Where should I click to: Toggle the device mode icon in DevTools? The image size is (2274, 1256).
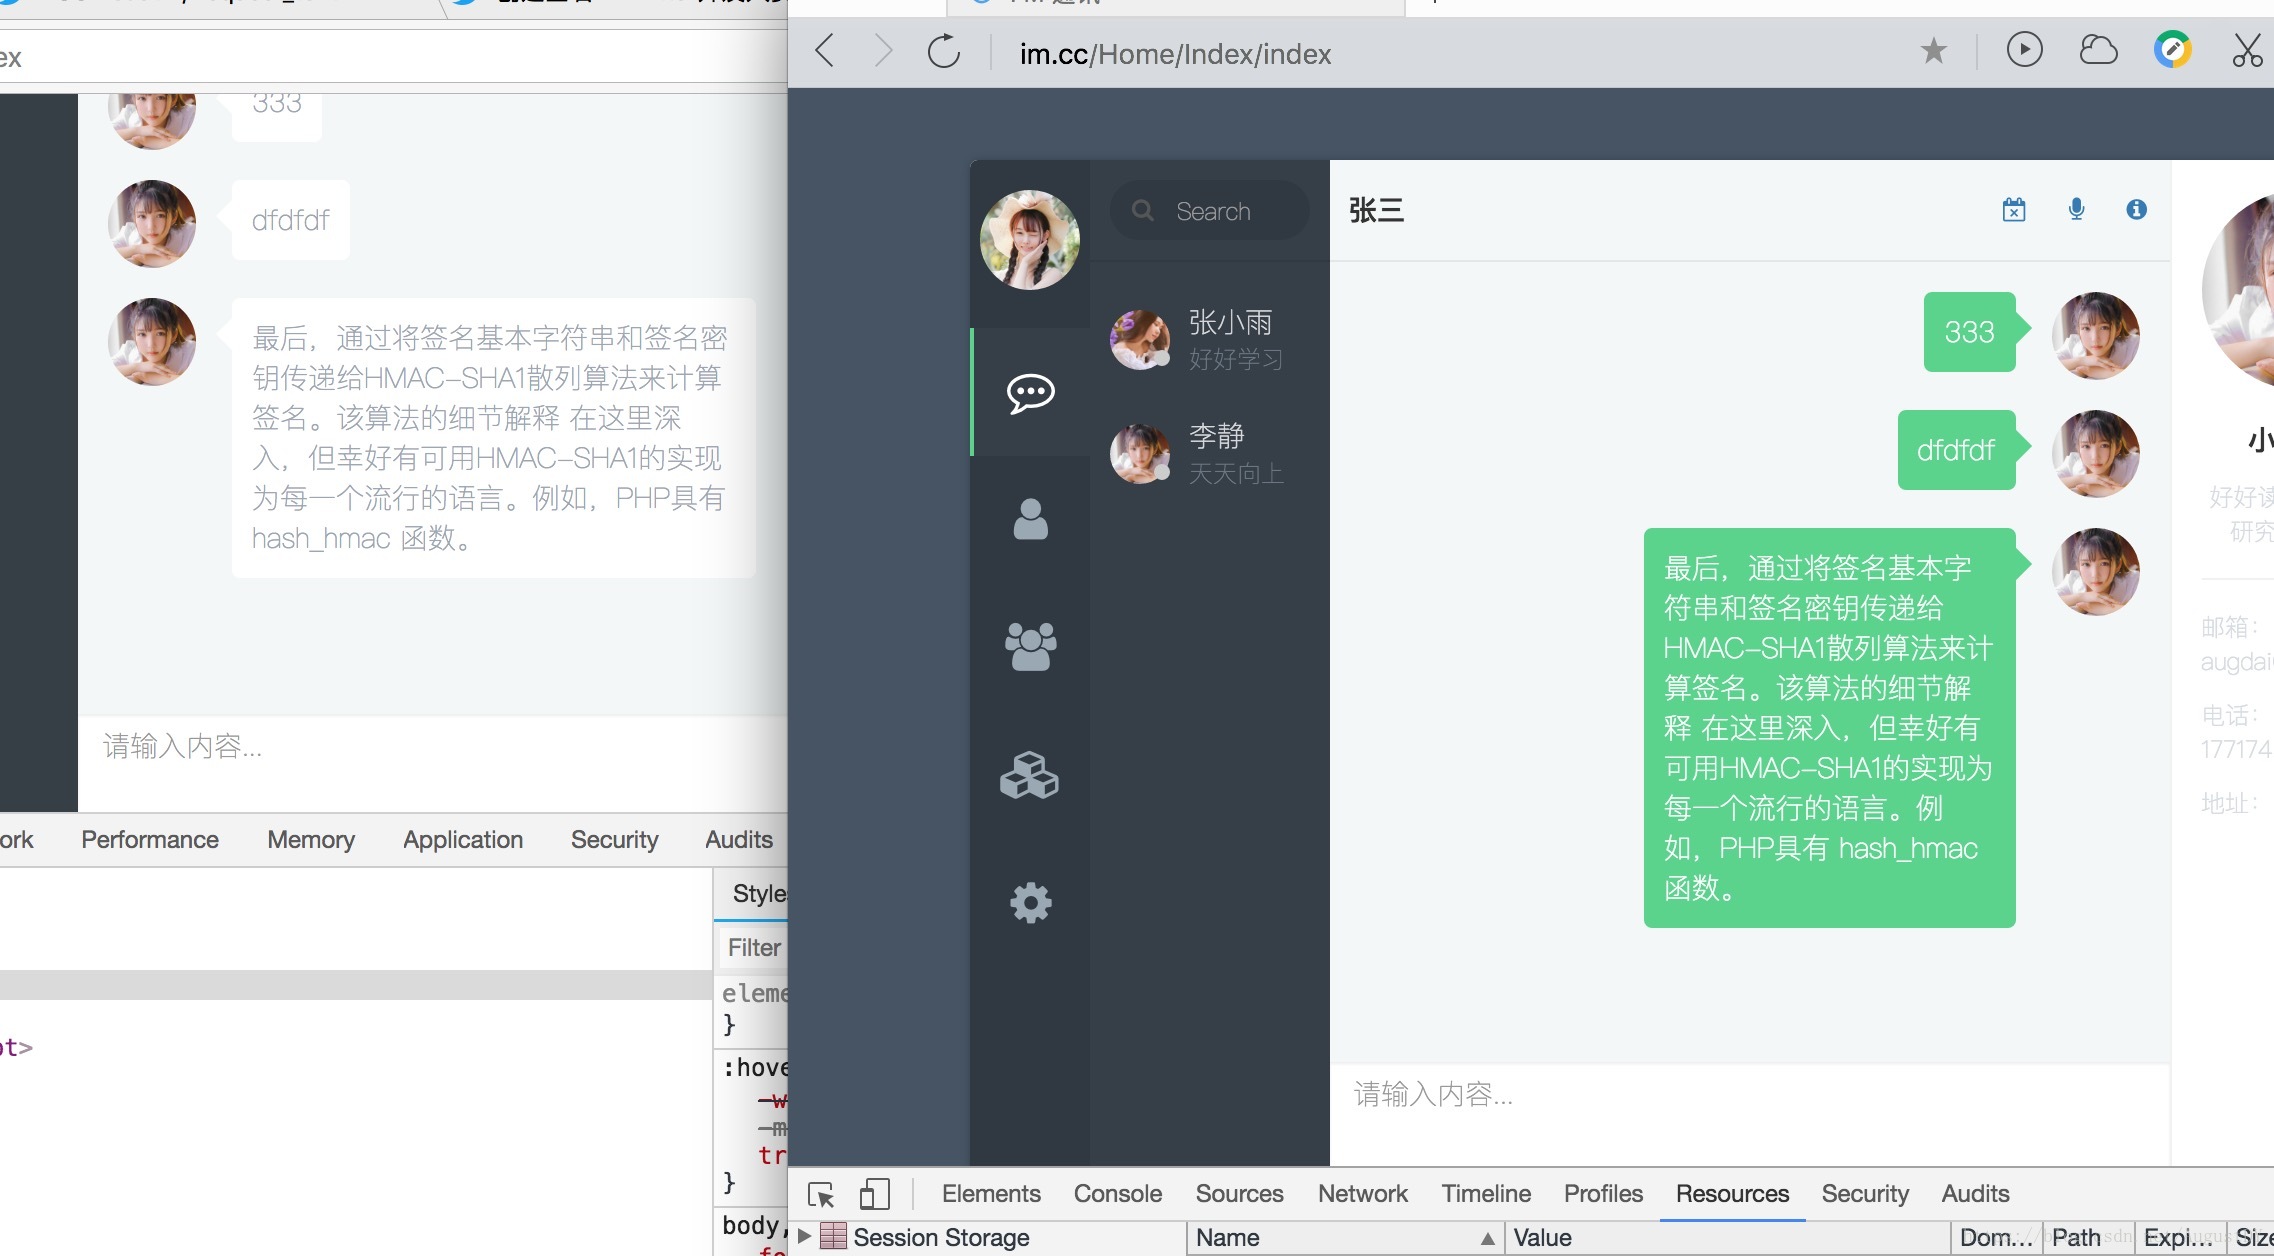coord(874,1194)
